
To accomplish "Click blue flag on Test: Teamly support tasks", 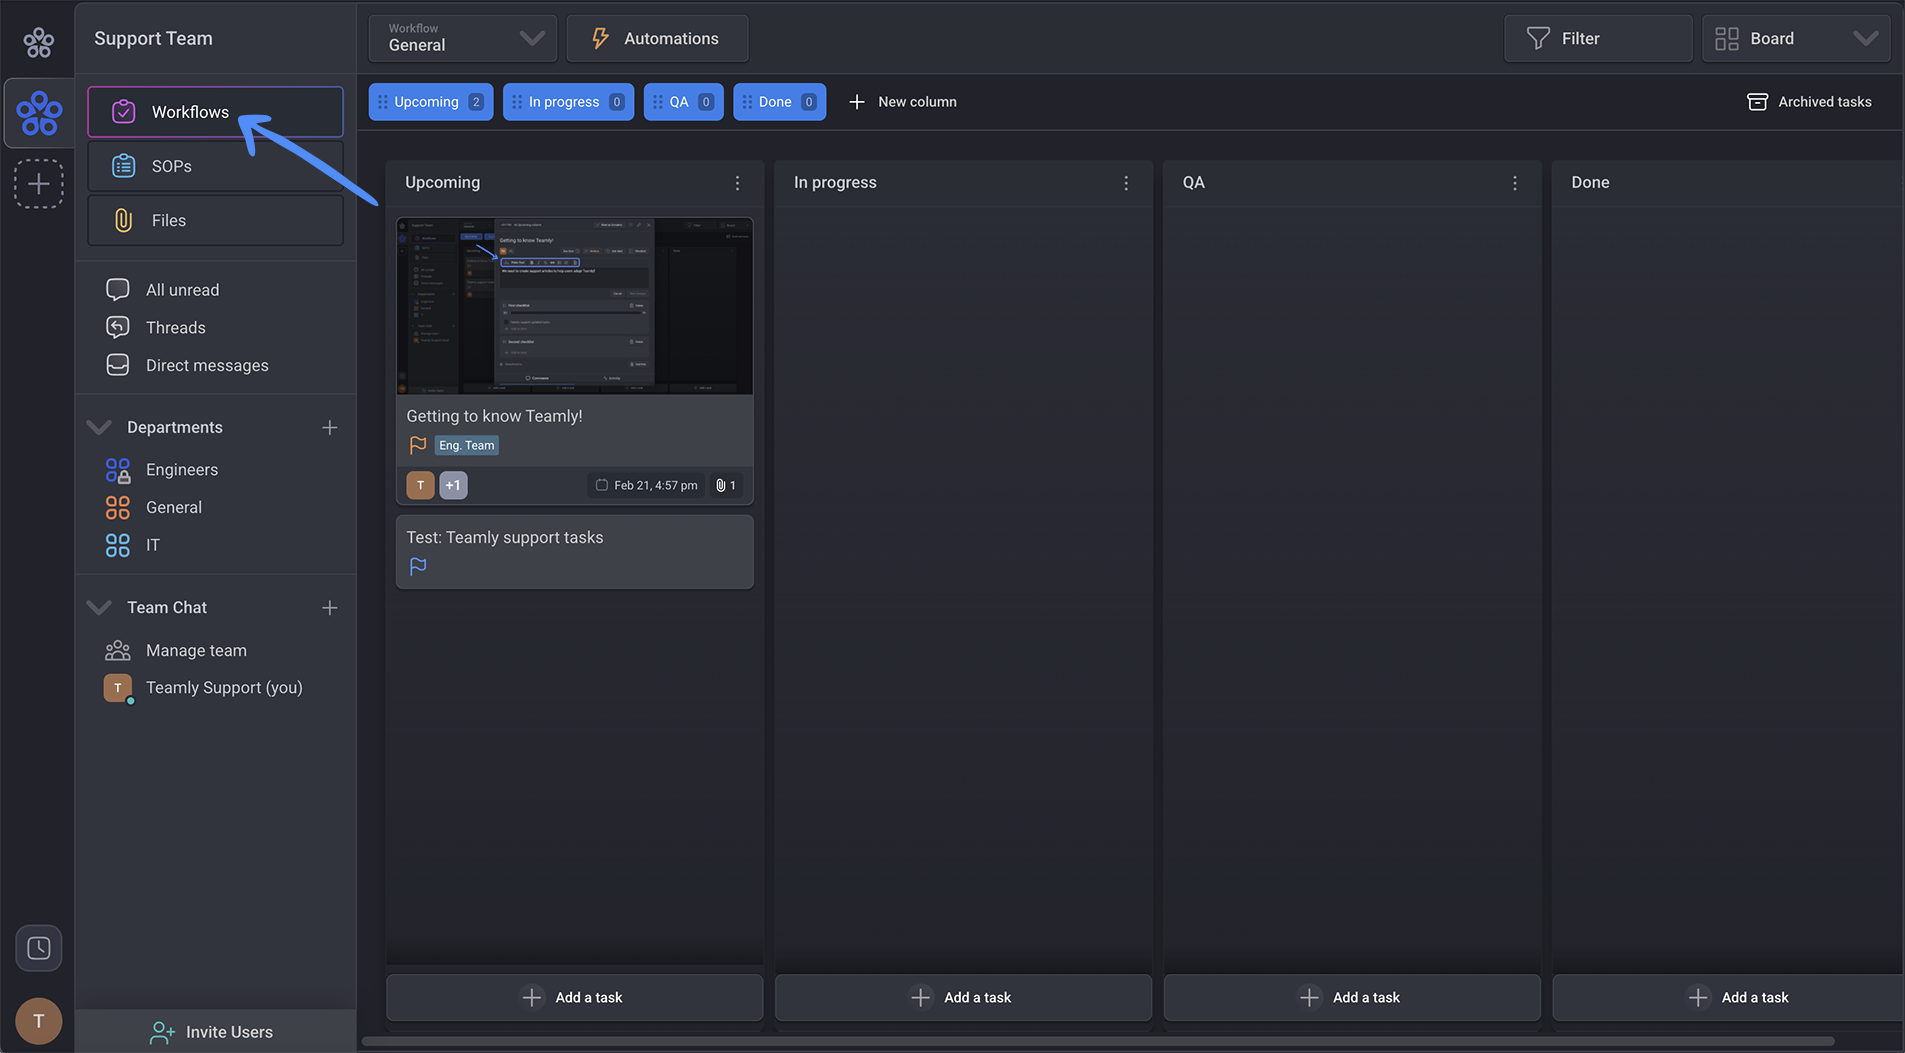I will pyautogui.click(x=418, y=567).
